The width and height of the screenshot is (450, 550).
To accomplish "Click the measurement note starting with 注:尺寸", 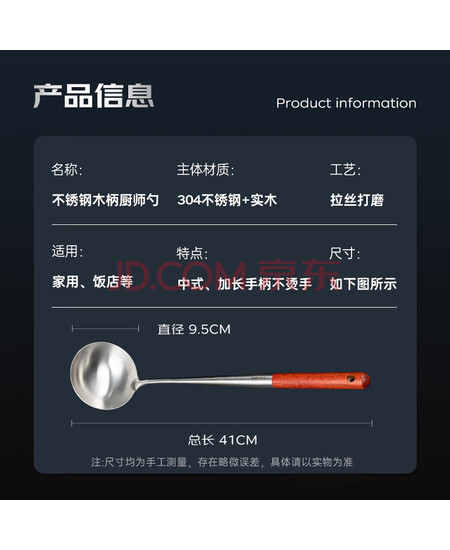I will 222,462.
